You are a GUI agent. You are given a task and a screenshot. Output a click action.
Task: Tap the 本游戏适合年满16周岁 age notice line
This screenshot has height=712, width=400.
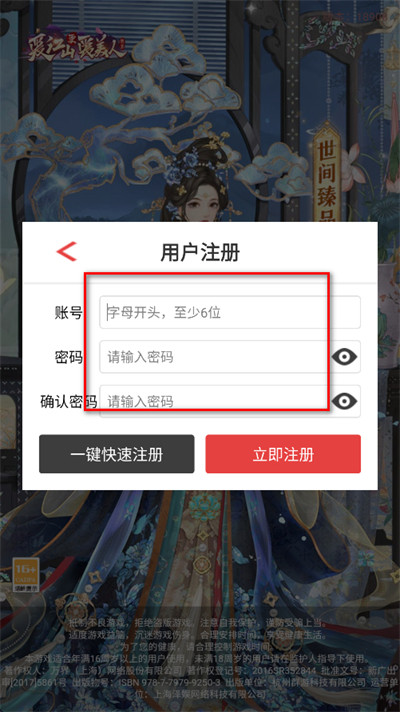[196, 658]
